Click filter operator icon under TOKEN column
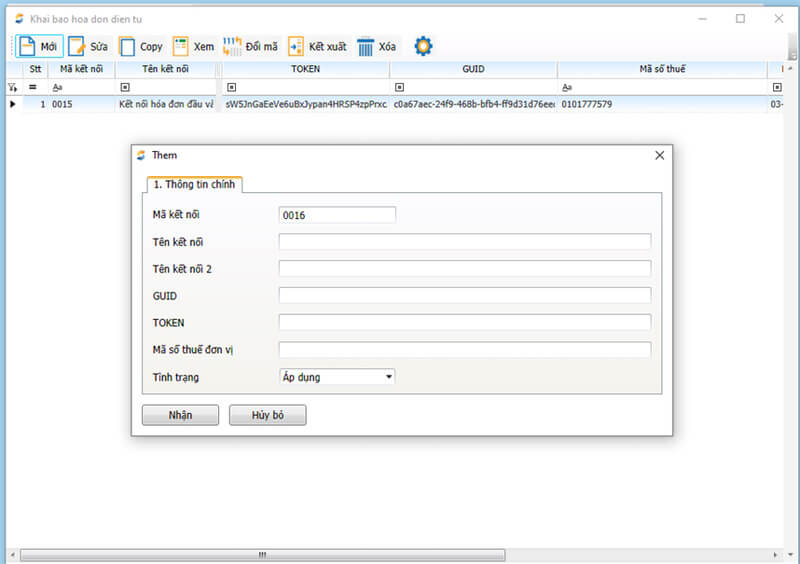The width and height of the screenshot is (800, 564). [x=232, y=88]
